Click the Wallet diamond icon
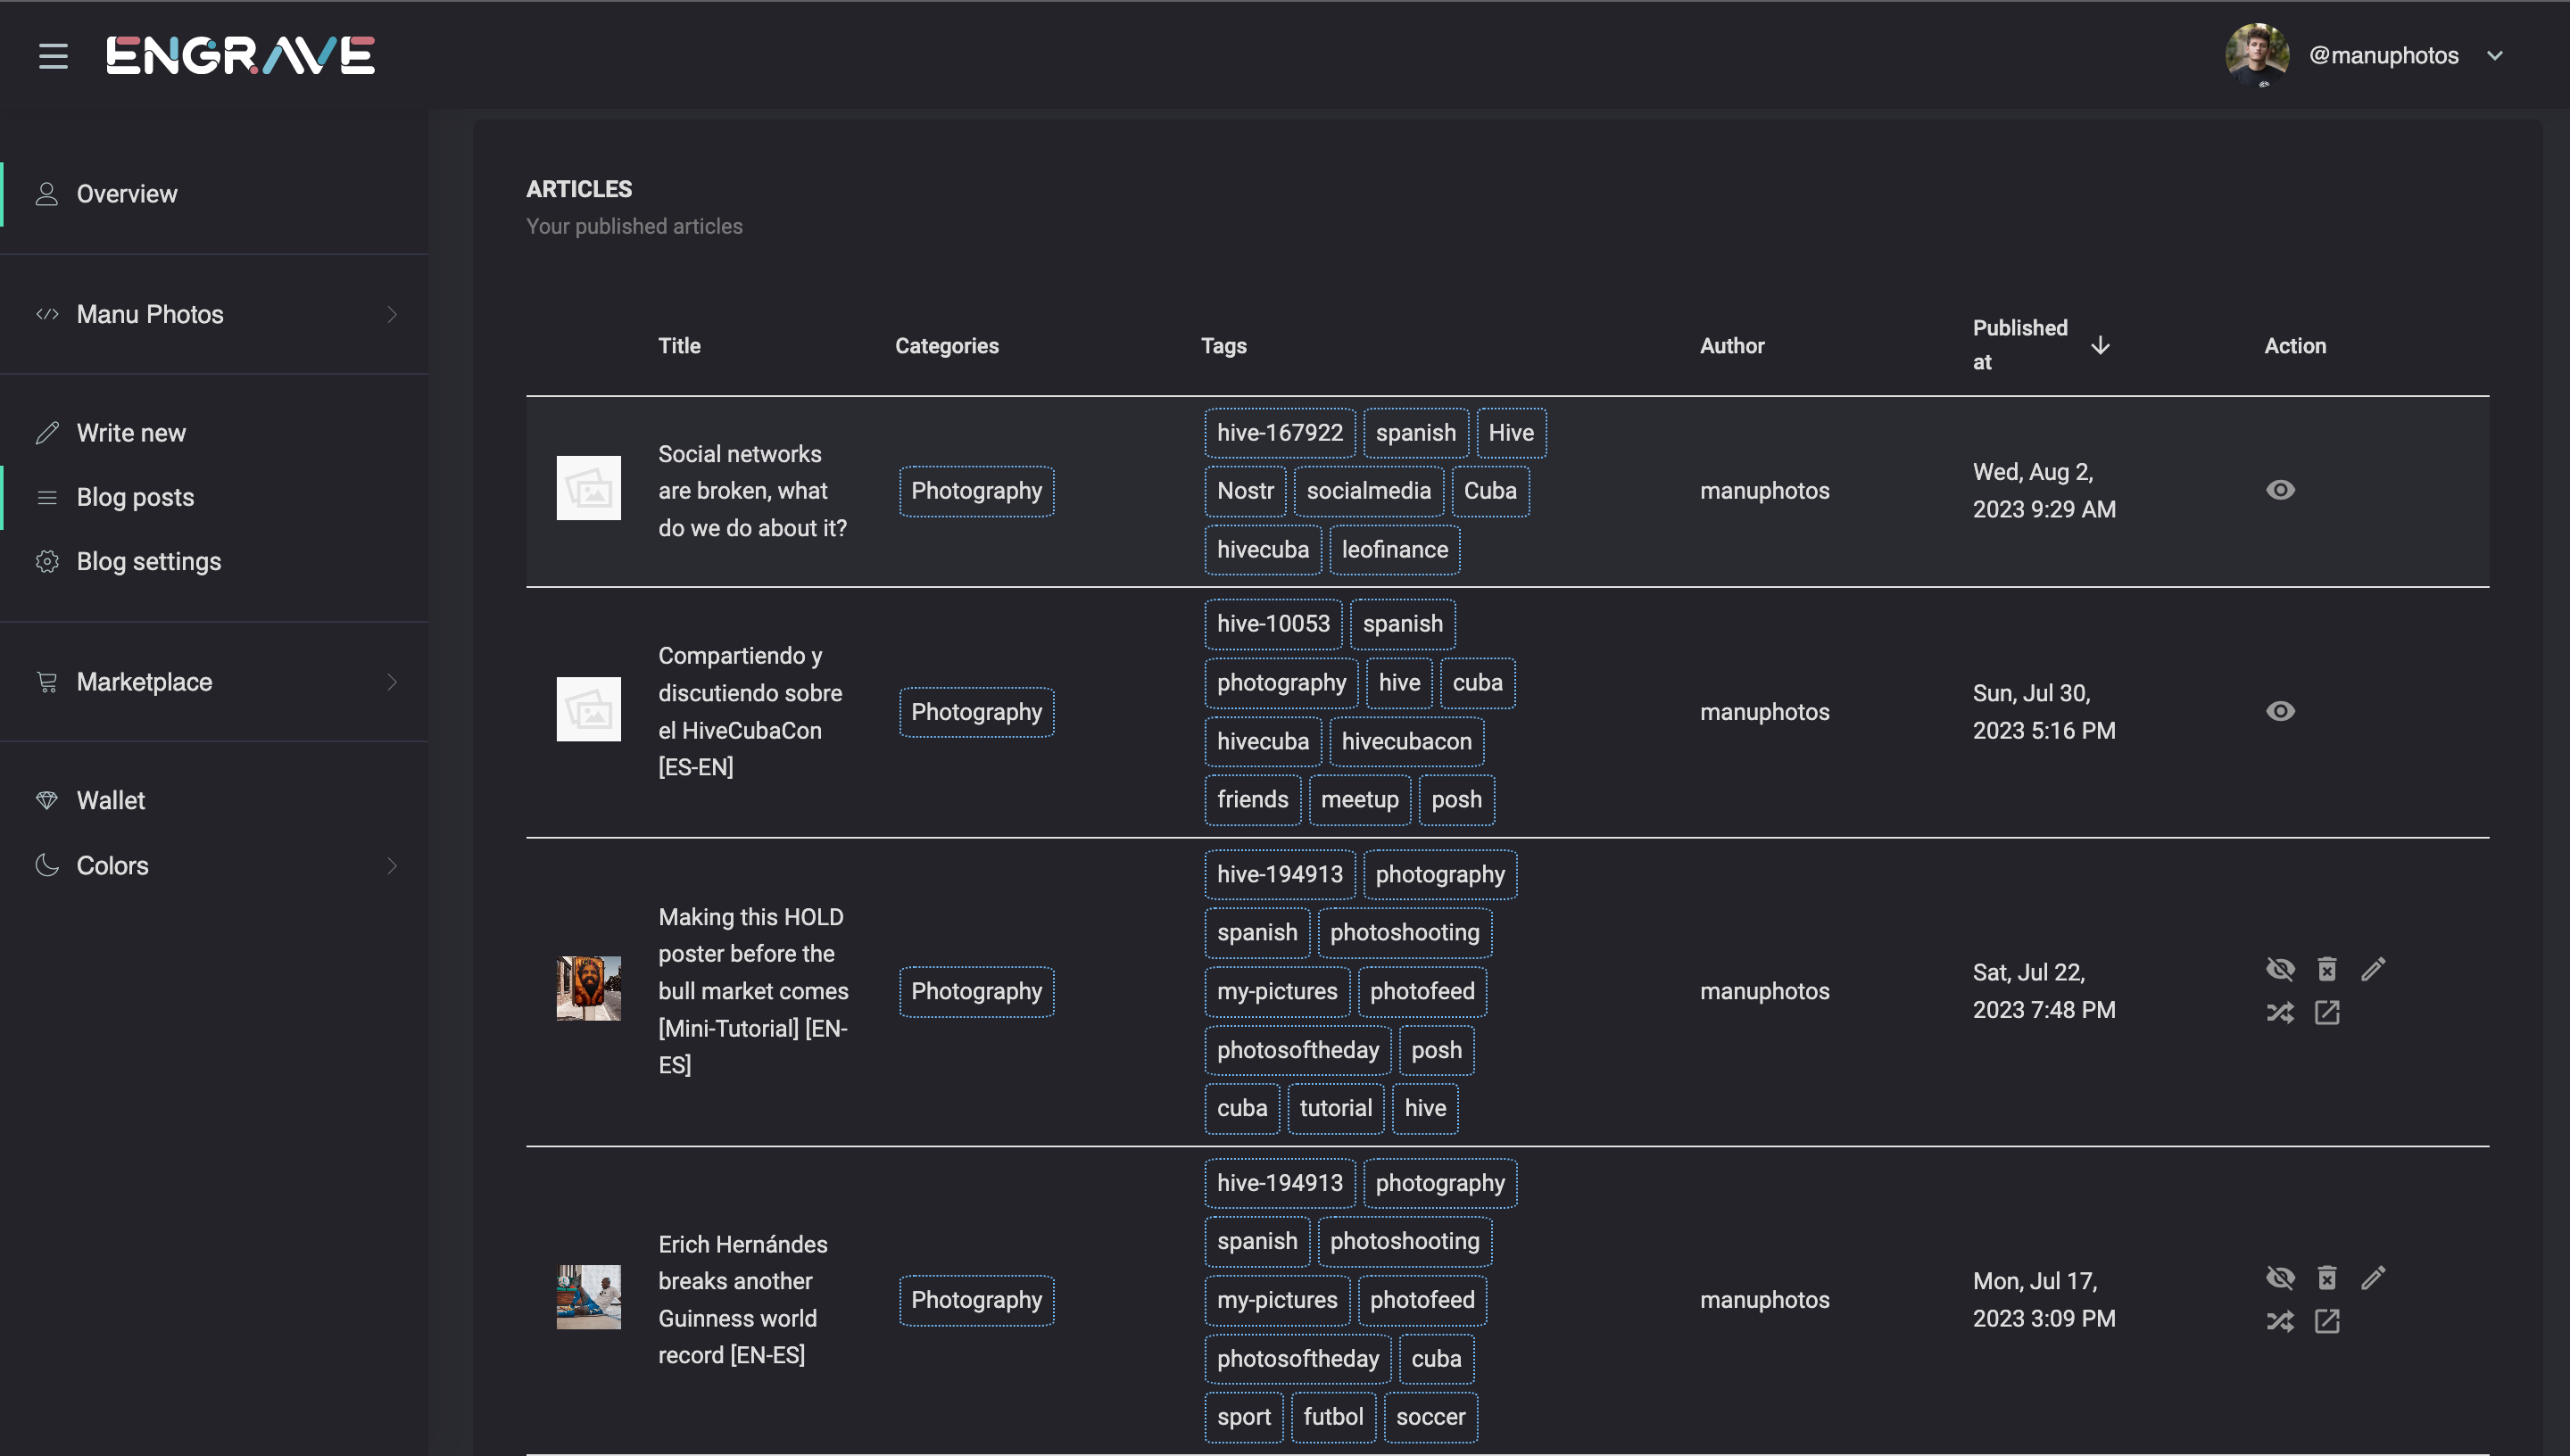Viewport: 2570px width, 1456px height. tap(46, 800)
